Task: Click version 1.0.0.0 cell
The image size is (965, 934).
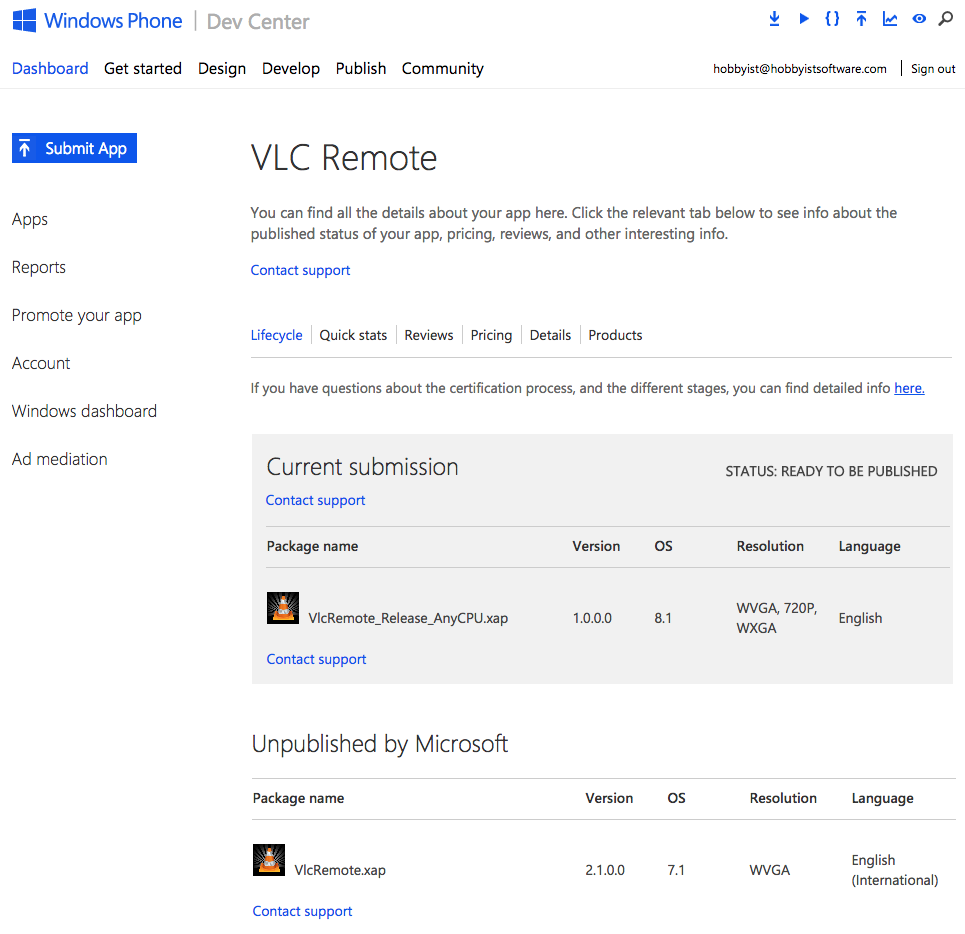Action: pyautogui.click(x=592, y=618)
